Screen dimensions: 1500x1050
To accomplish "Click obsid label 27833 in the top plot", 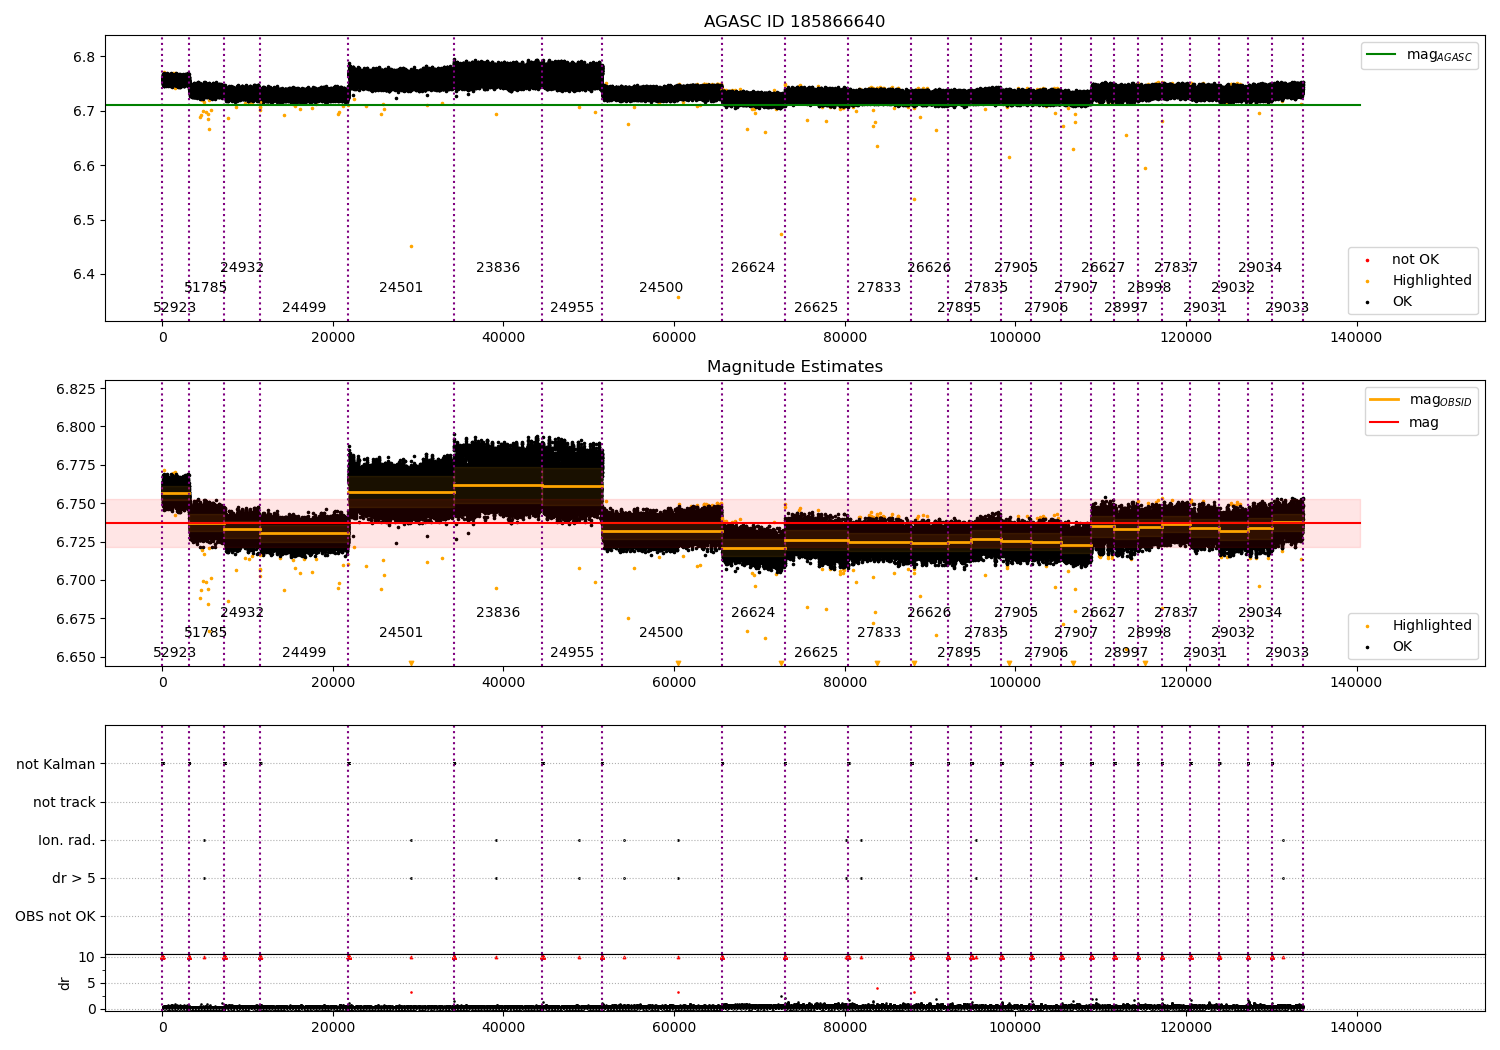I will [x=879, y=288].
